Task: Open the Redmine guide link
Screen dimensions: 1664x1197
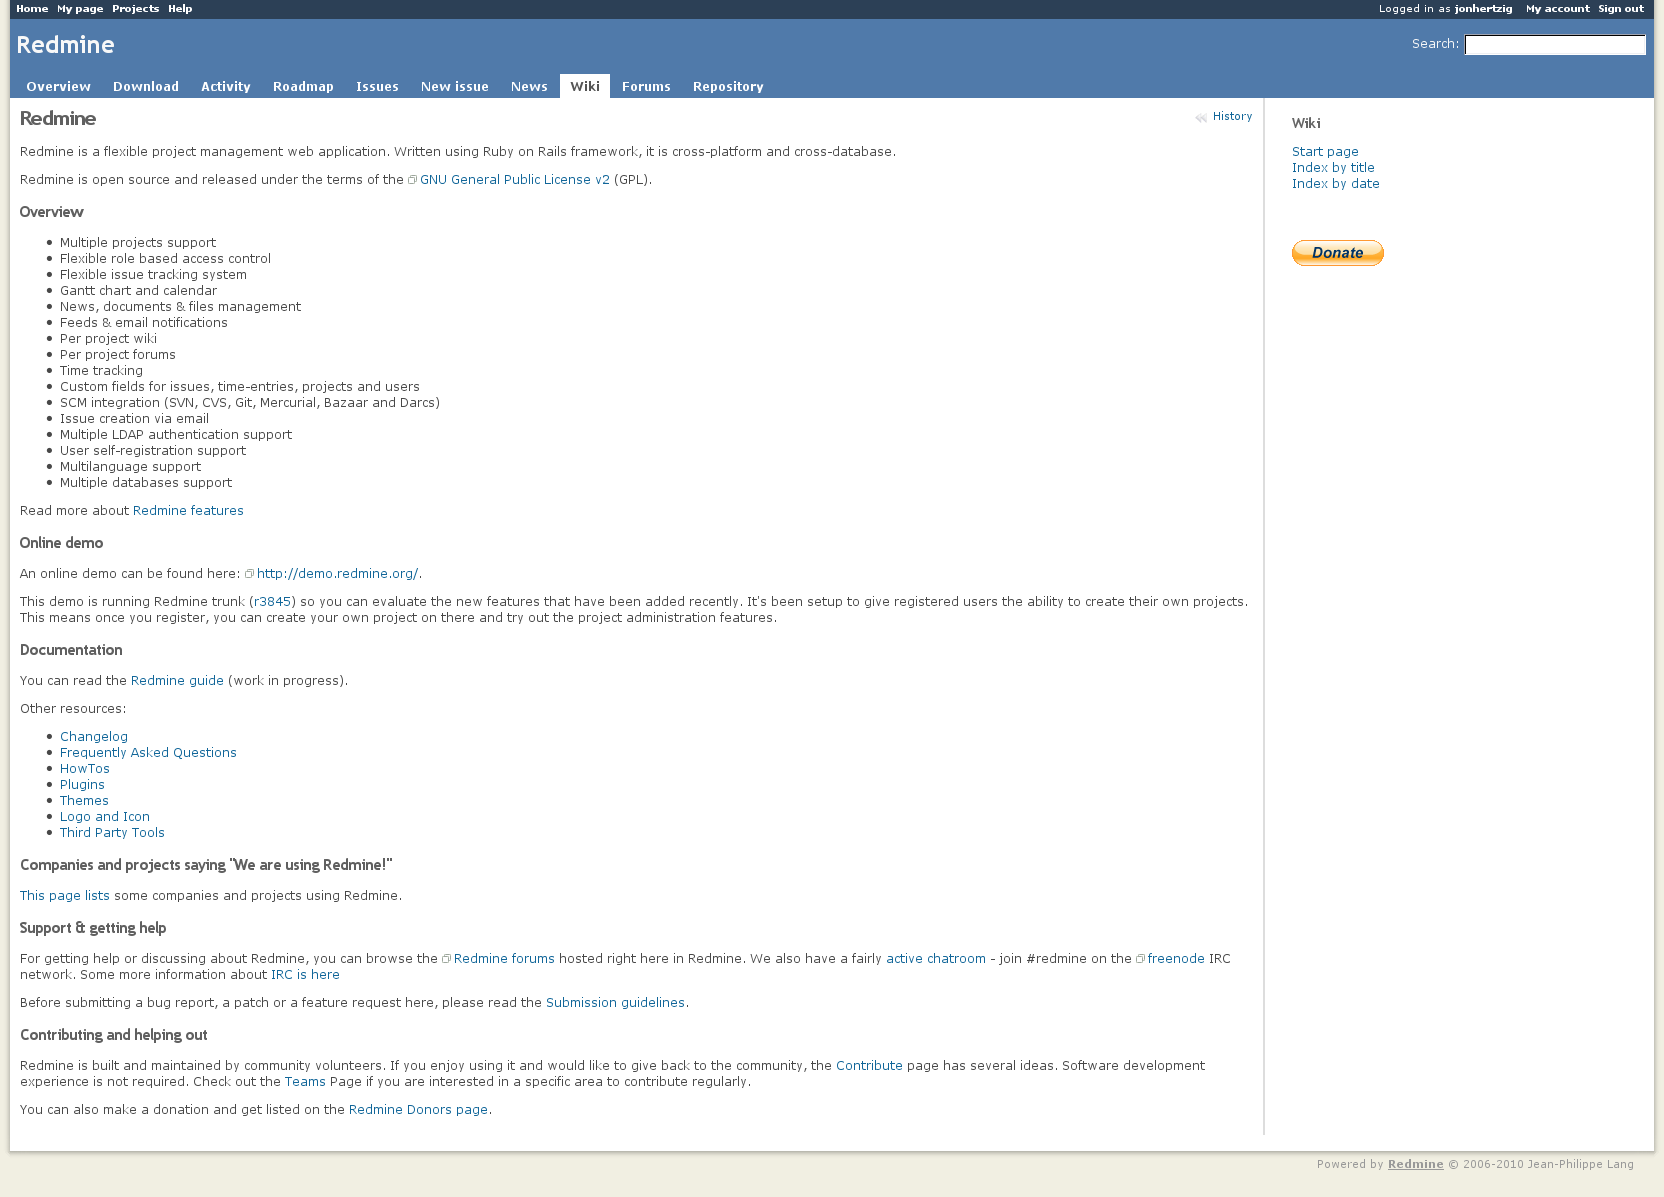Action: pyautogui.click(x=177, y=681)
